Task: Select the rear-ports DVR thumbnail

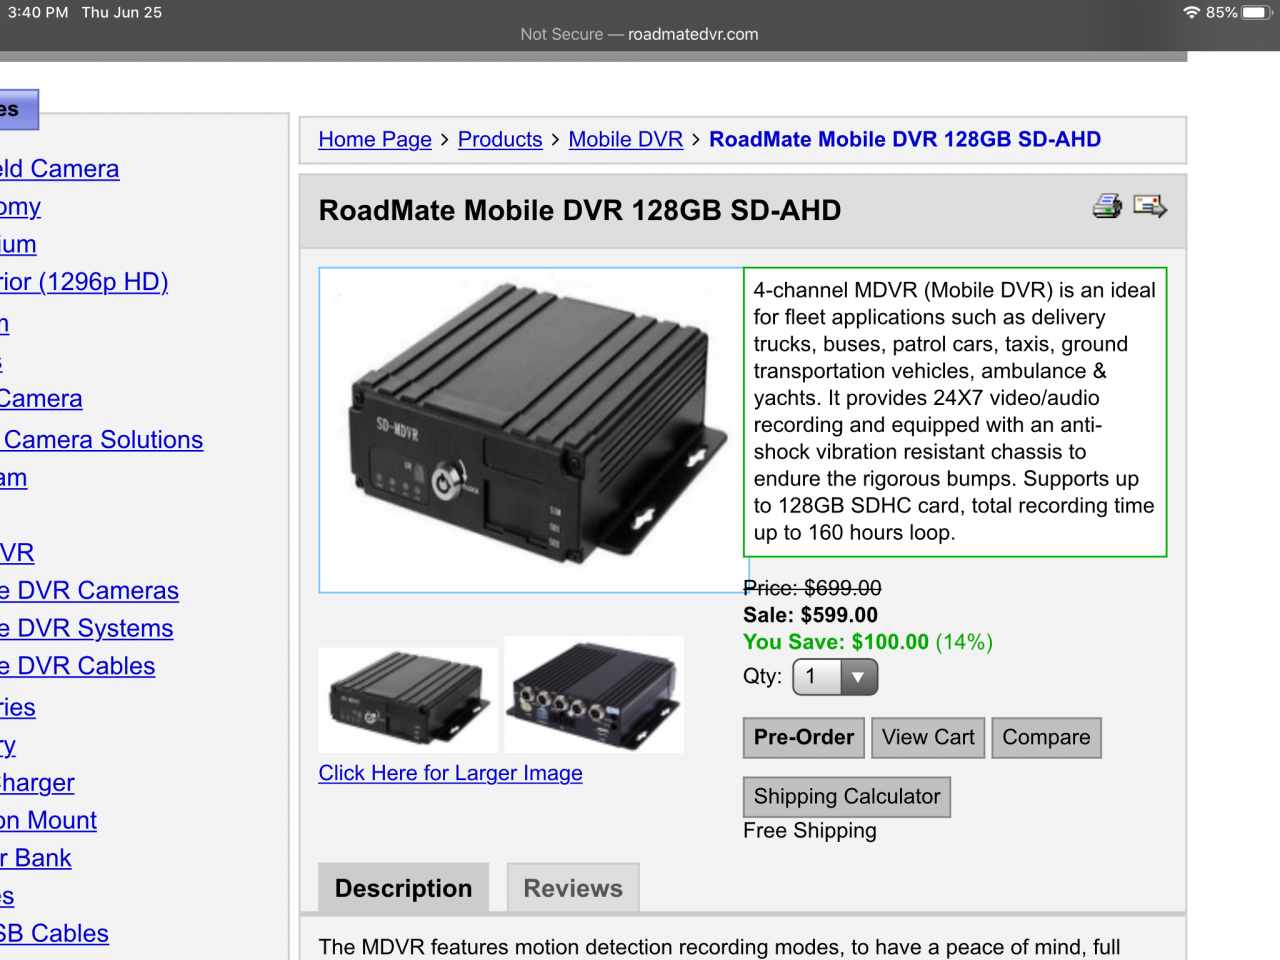Action: (x=594, y=695)
